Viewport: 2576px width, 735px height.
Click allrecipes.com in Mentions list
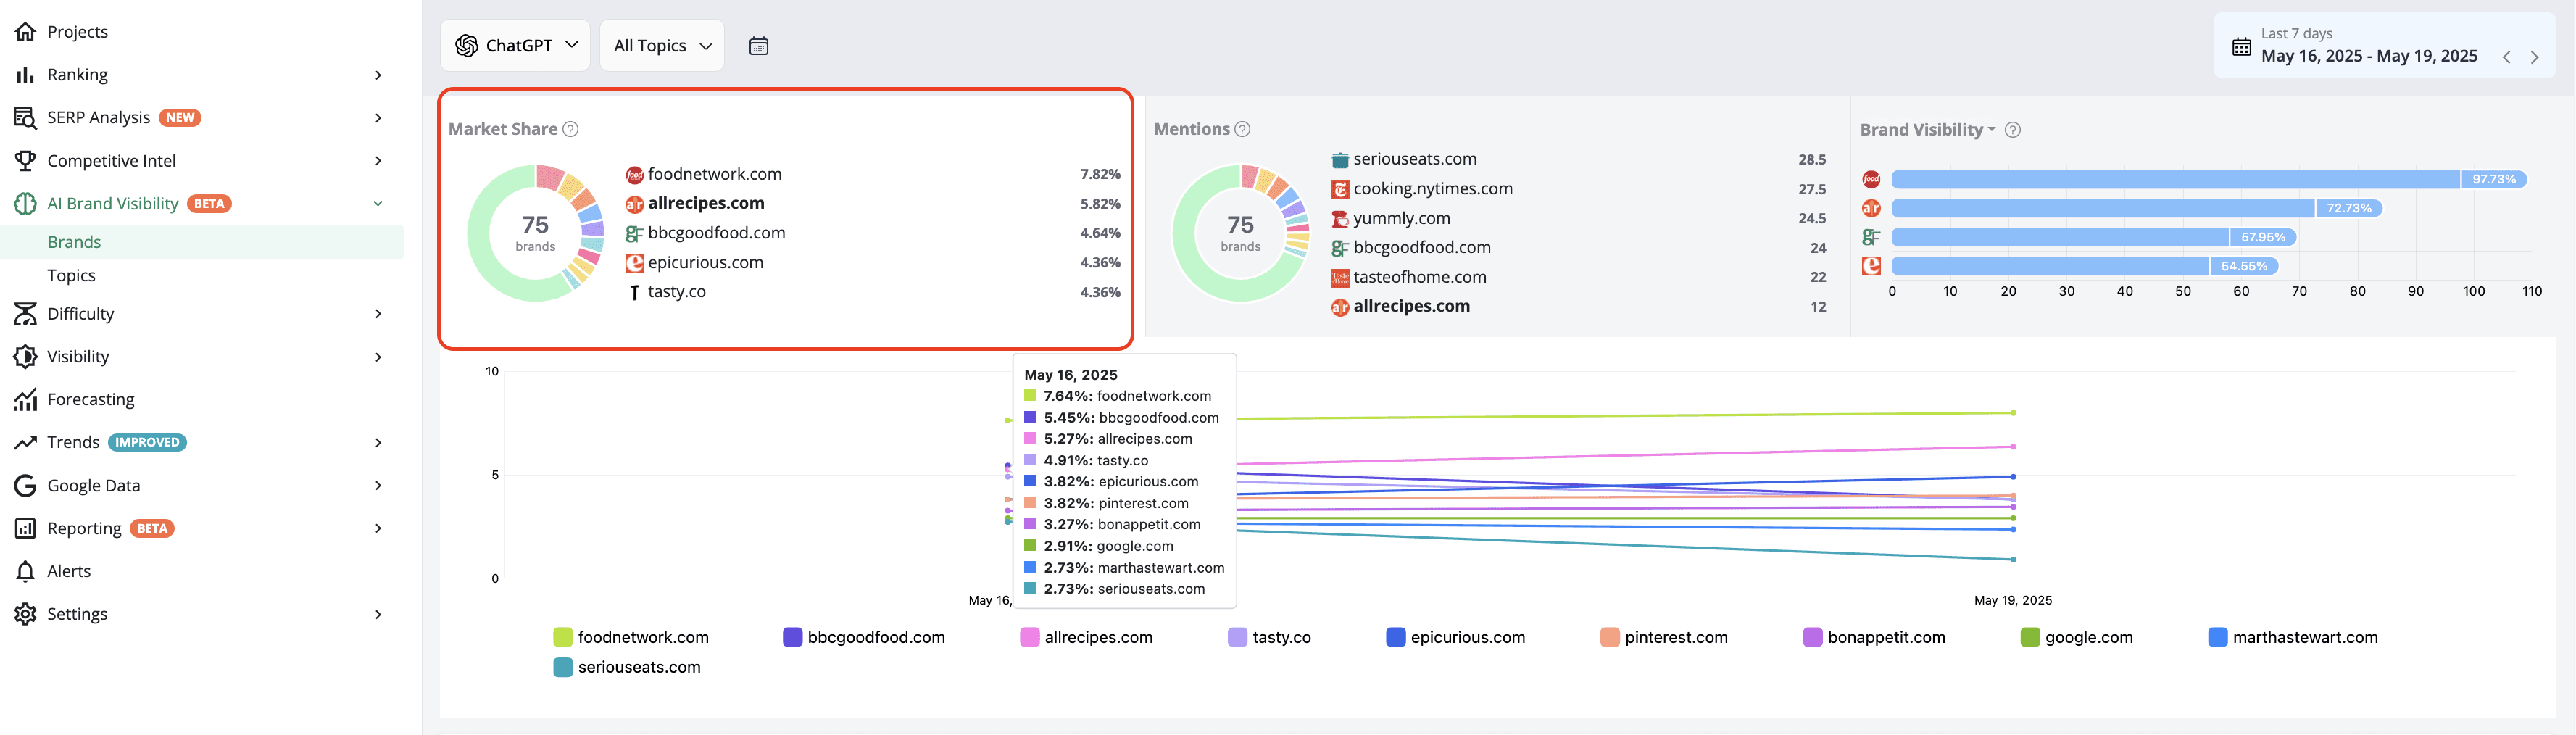click(x=1411, y=306)
